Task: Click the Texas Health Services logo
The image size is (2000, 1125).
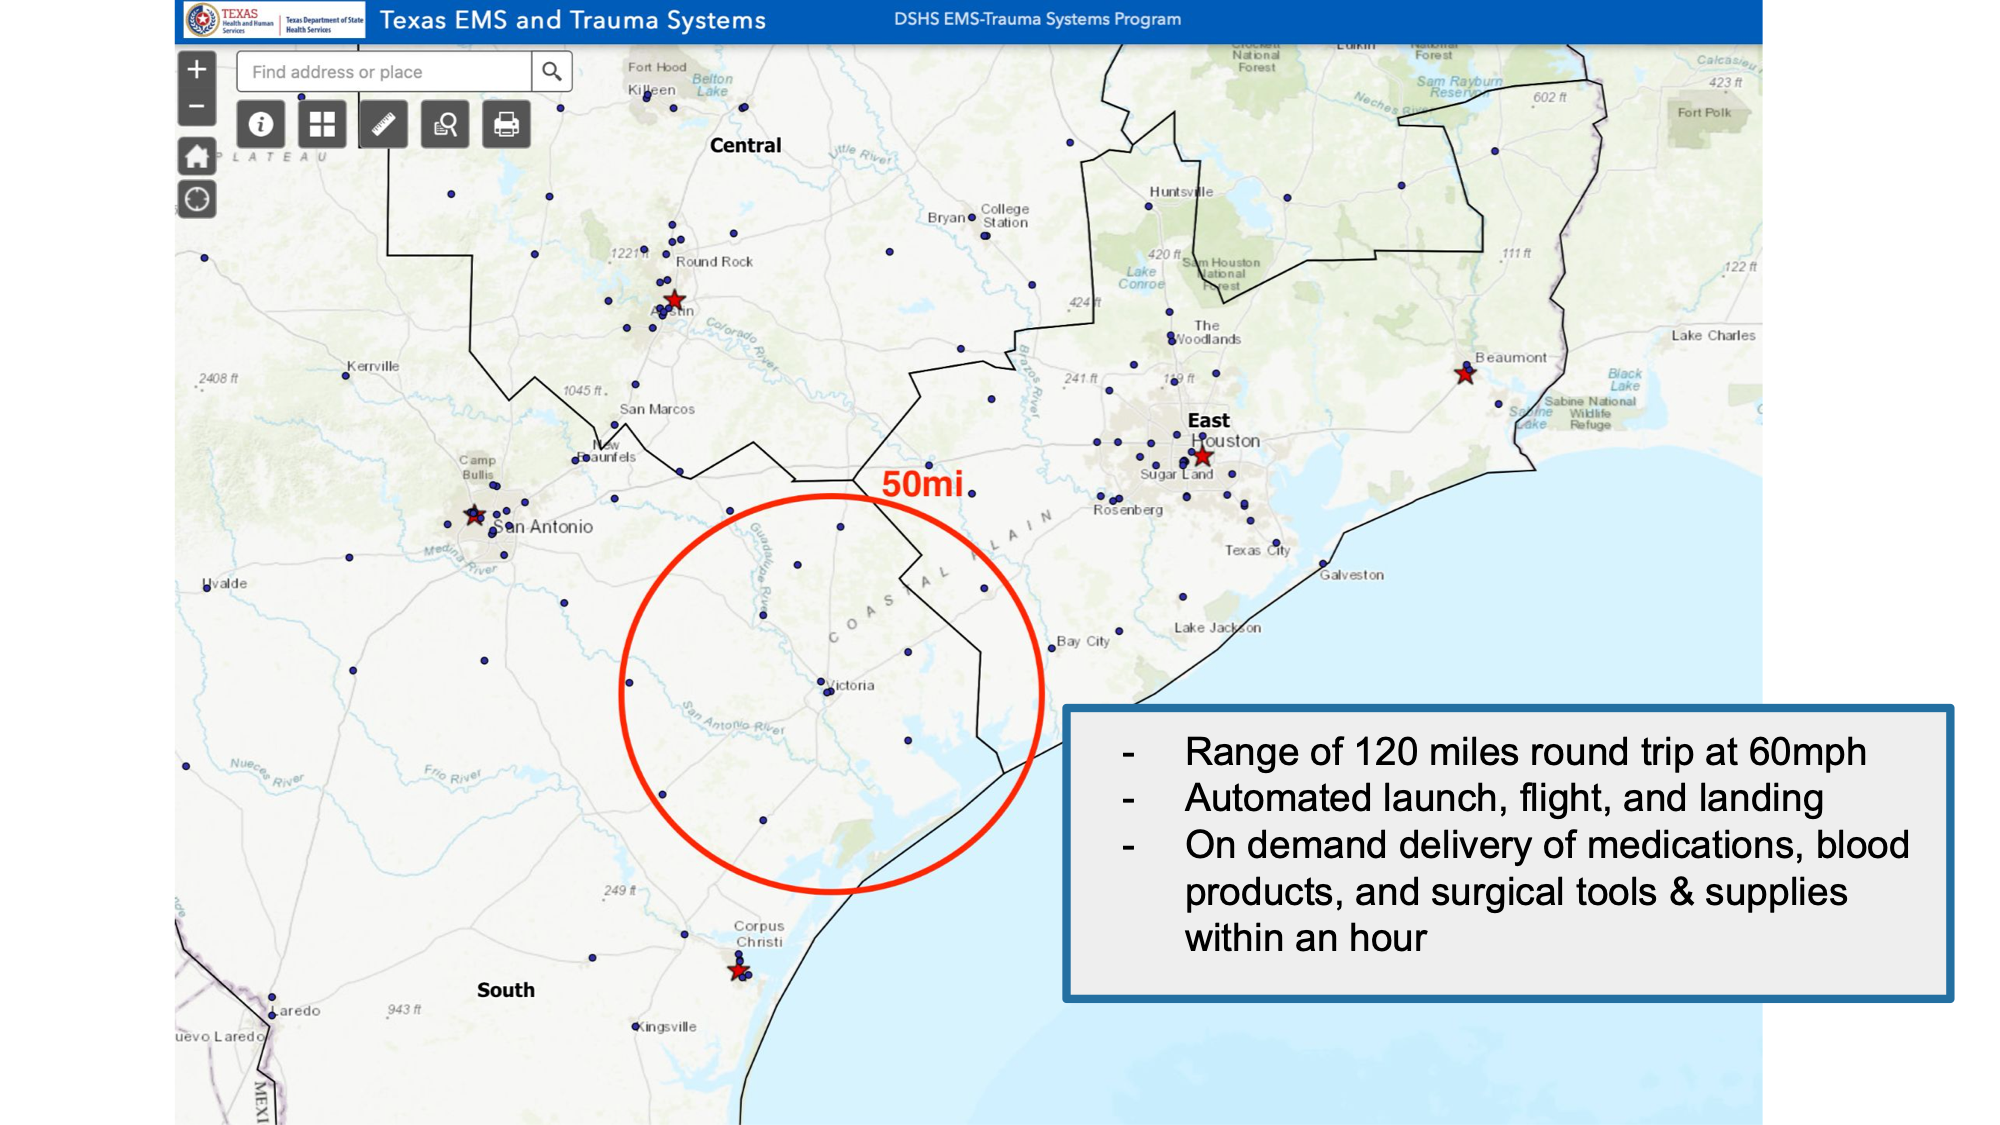Action: [x=275, y=20]
